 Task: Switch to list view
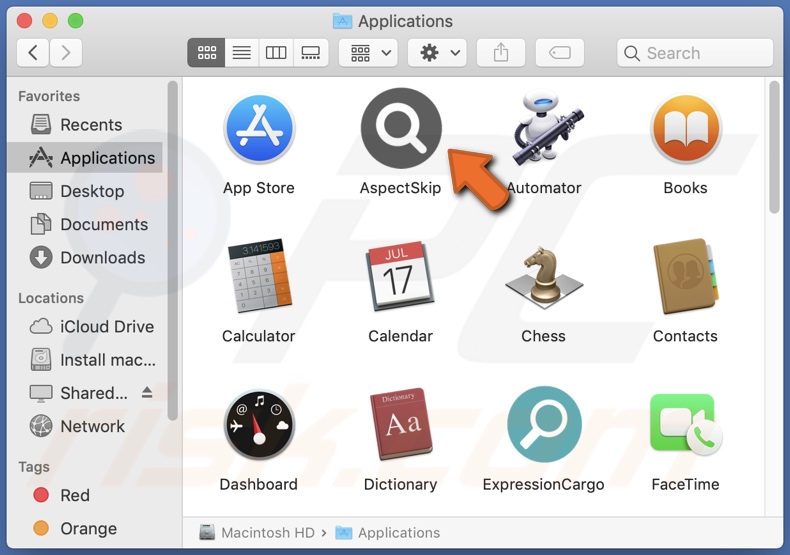click(x=241, y=52)
